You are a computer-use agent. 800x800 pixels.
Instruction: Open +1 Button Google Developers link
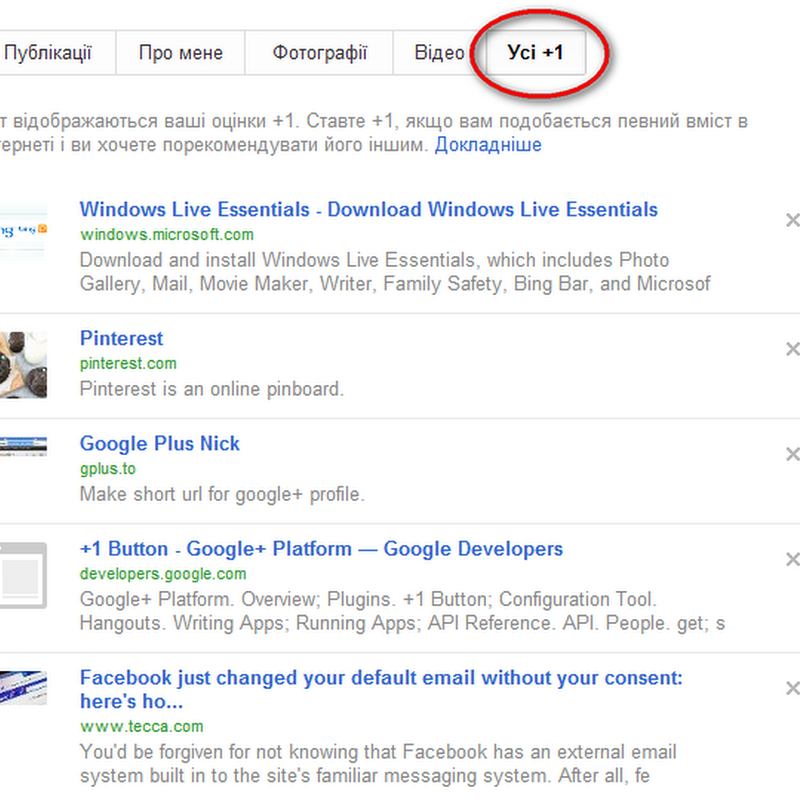(321, 549)
